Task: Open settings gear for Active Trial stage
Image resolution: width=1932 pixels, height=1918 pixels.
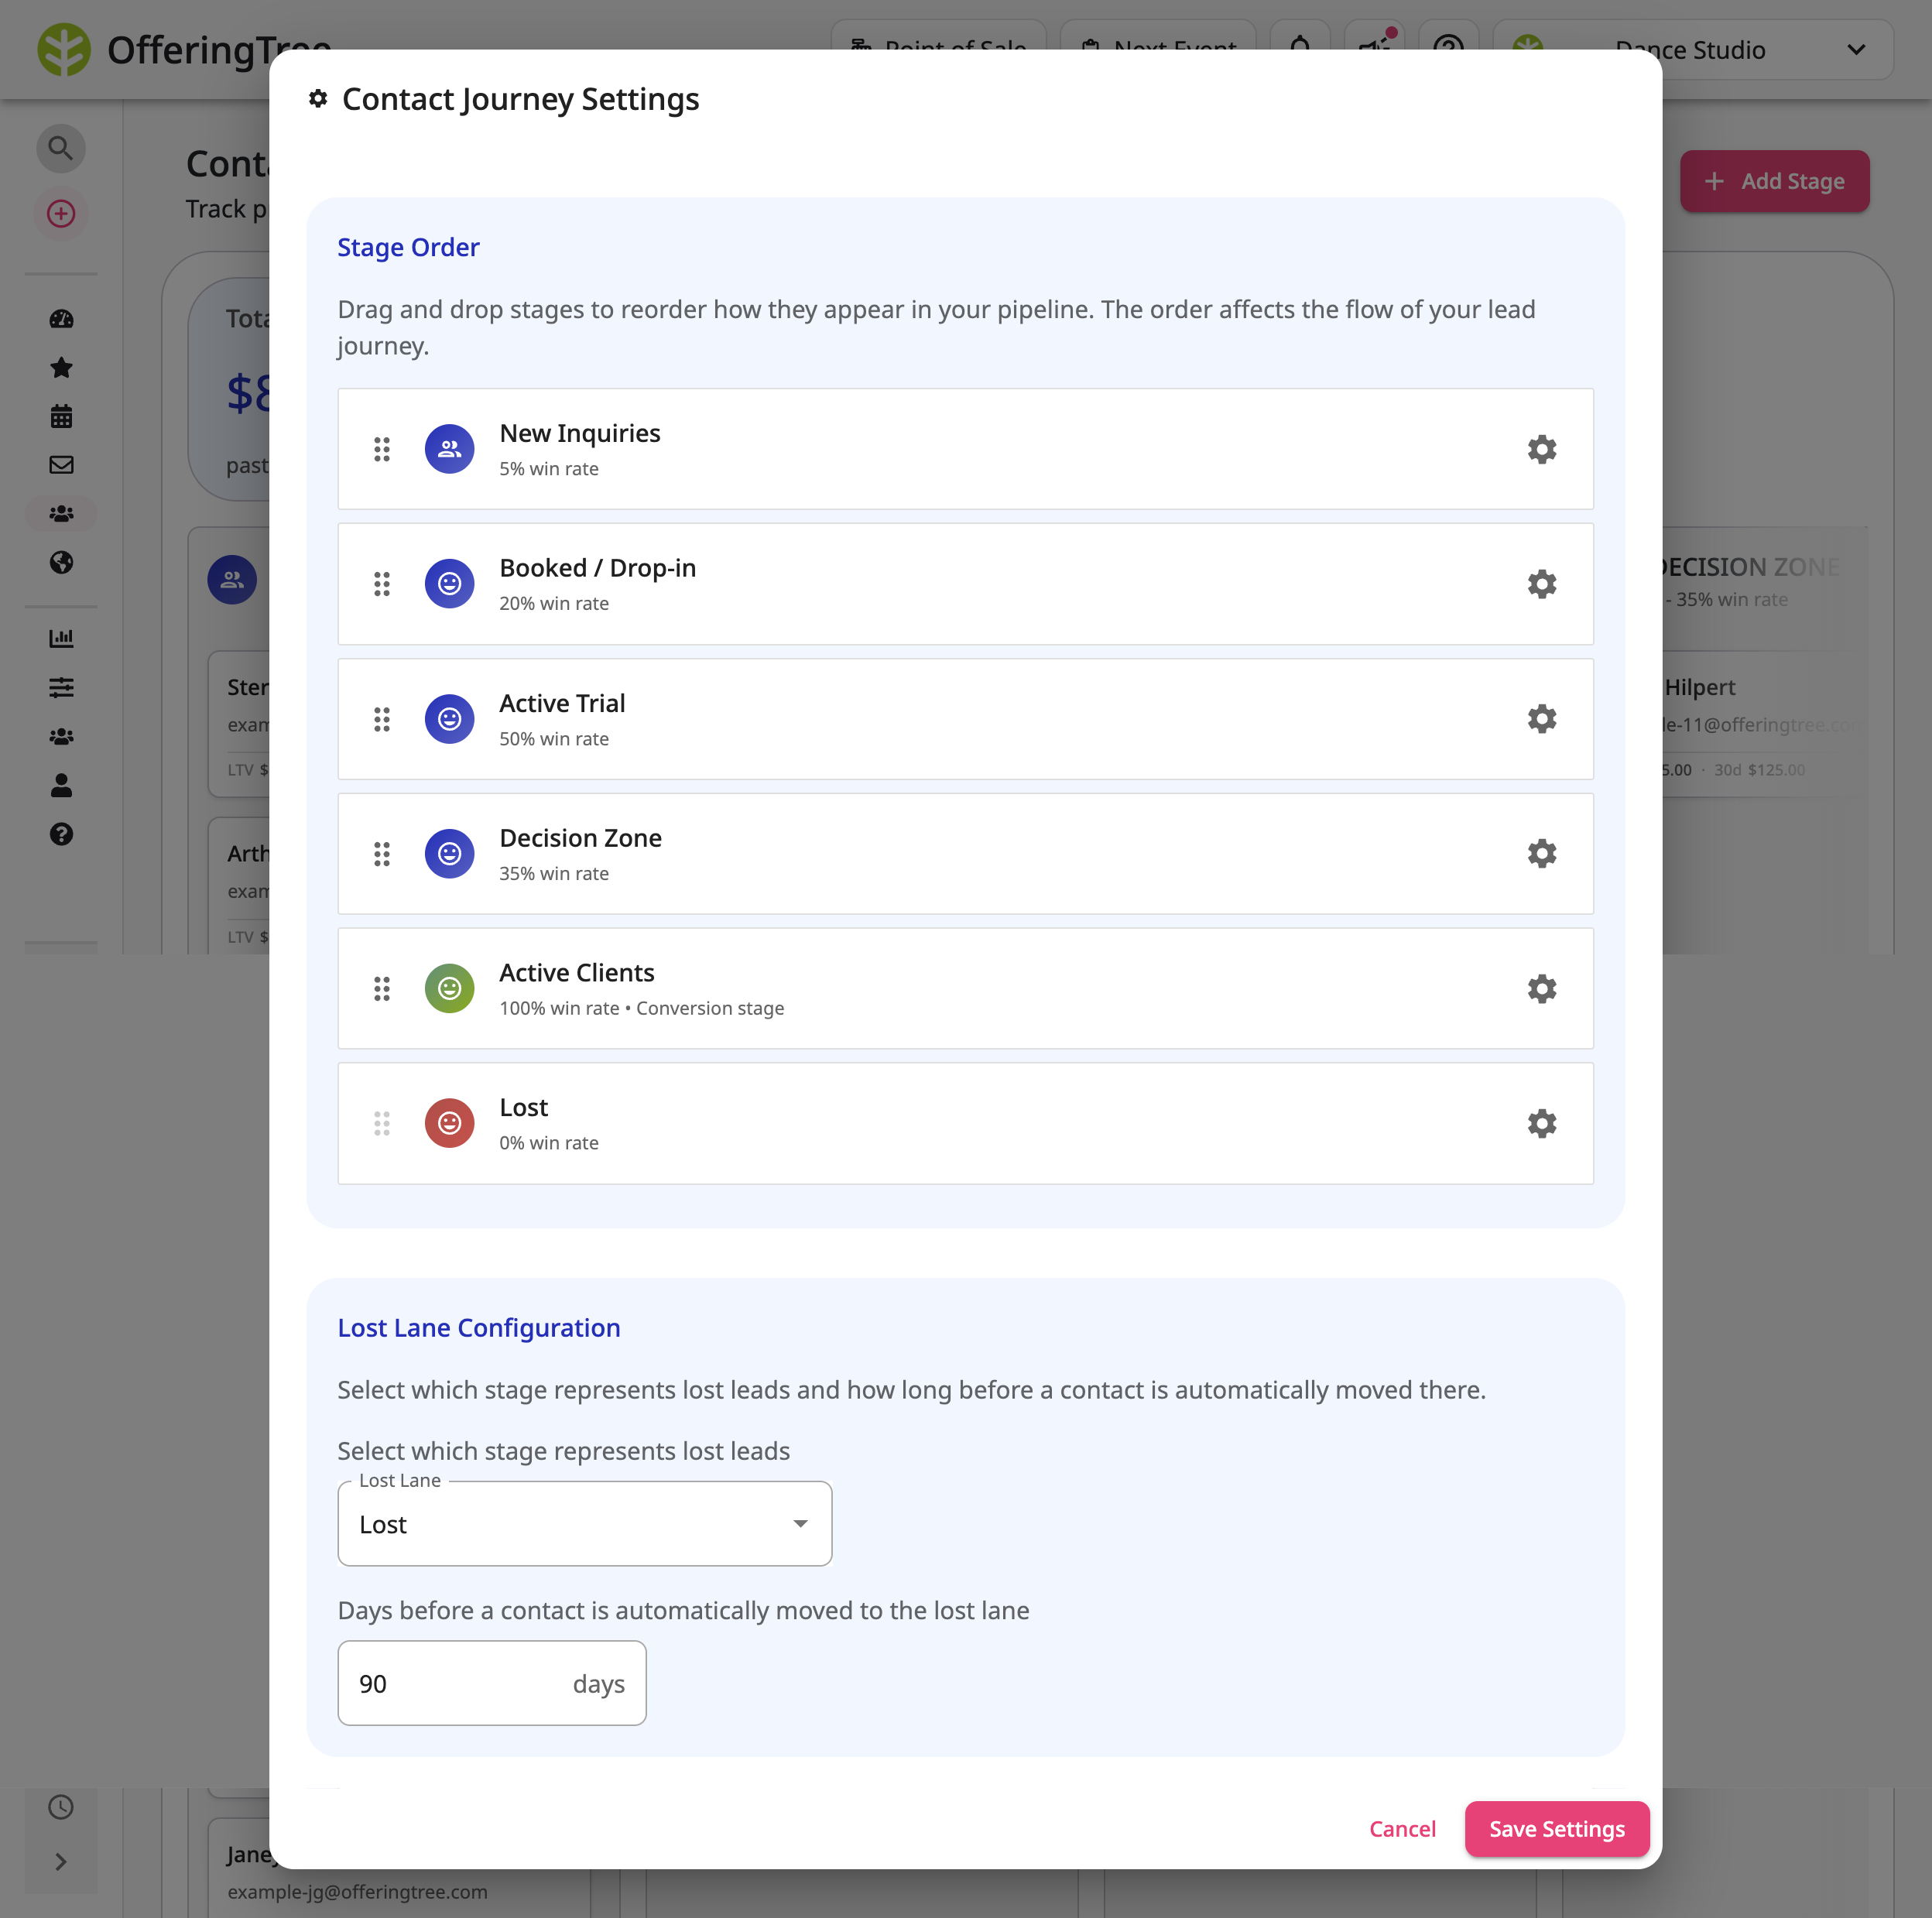Action: click(1541, 719)
